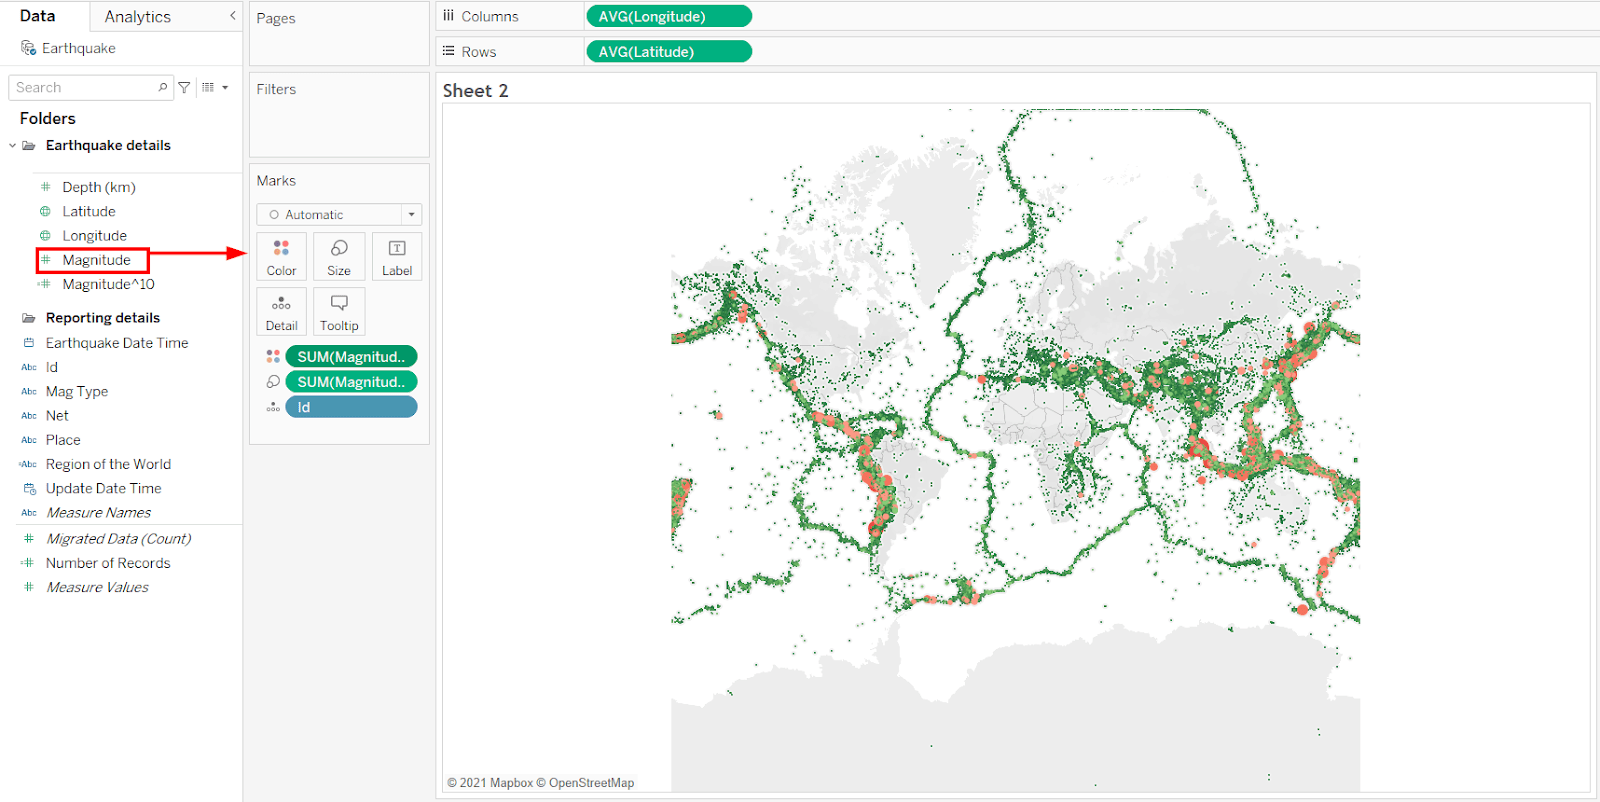Open the OpenStreetMap attribution link

point(591,783)
